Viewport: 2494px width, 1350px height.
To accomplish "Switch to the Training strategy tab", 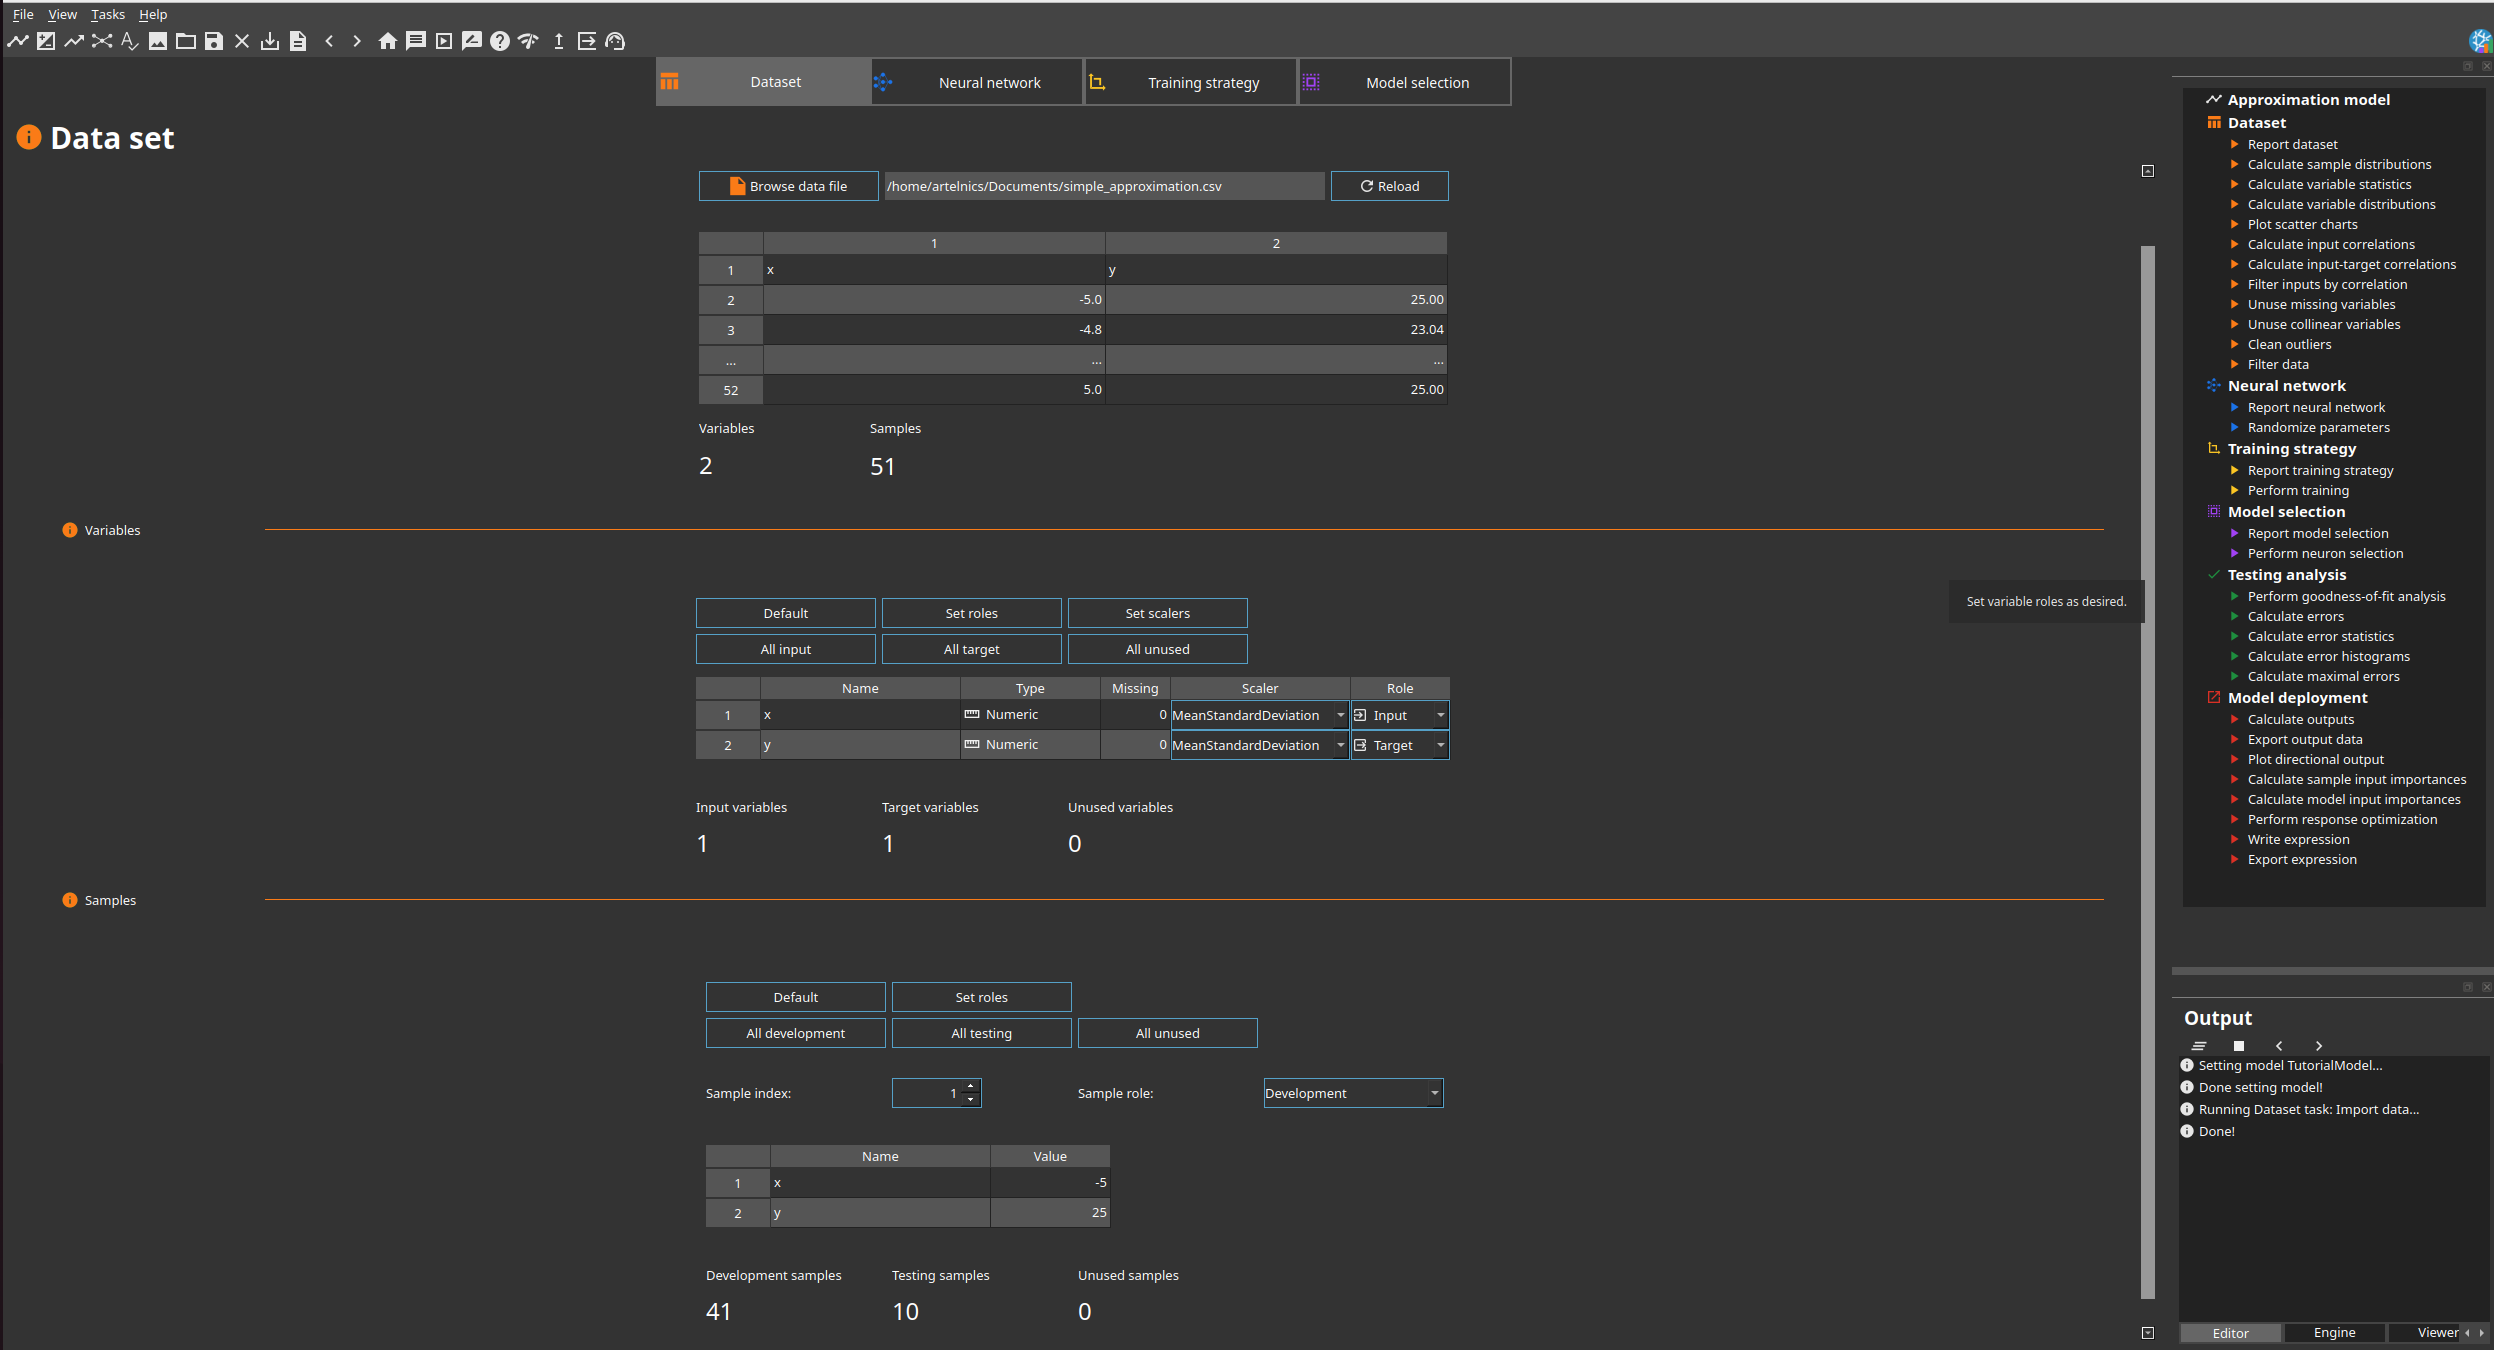I will click(x=1191, y=82).
